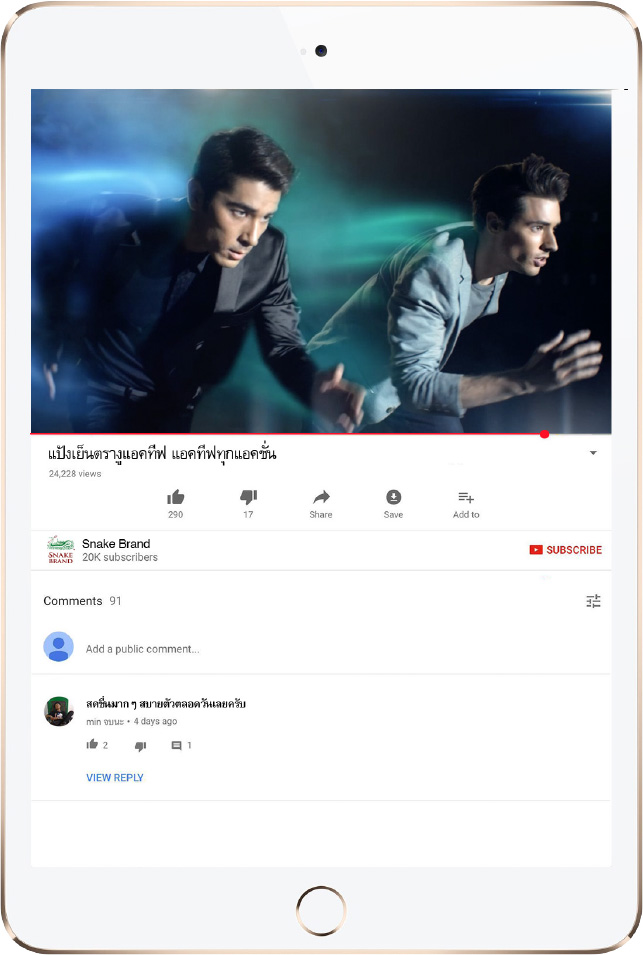Screen dimensions: 643x955
Task: Open reply bubble icon on the comment
Action: 177,745
